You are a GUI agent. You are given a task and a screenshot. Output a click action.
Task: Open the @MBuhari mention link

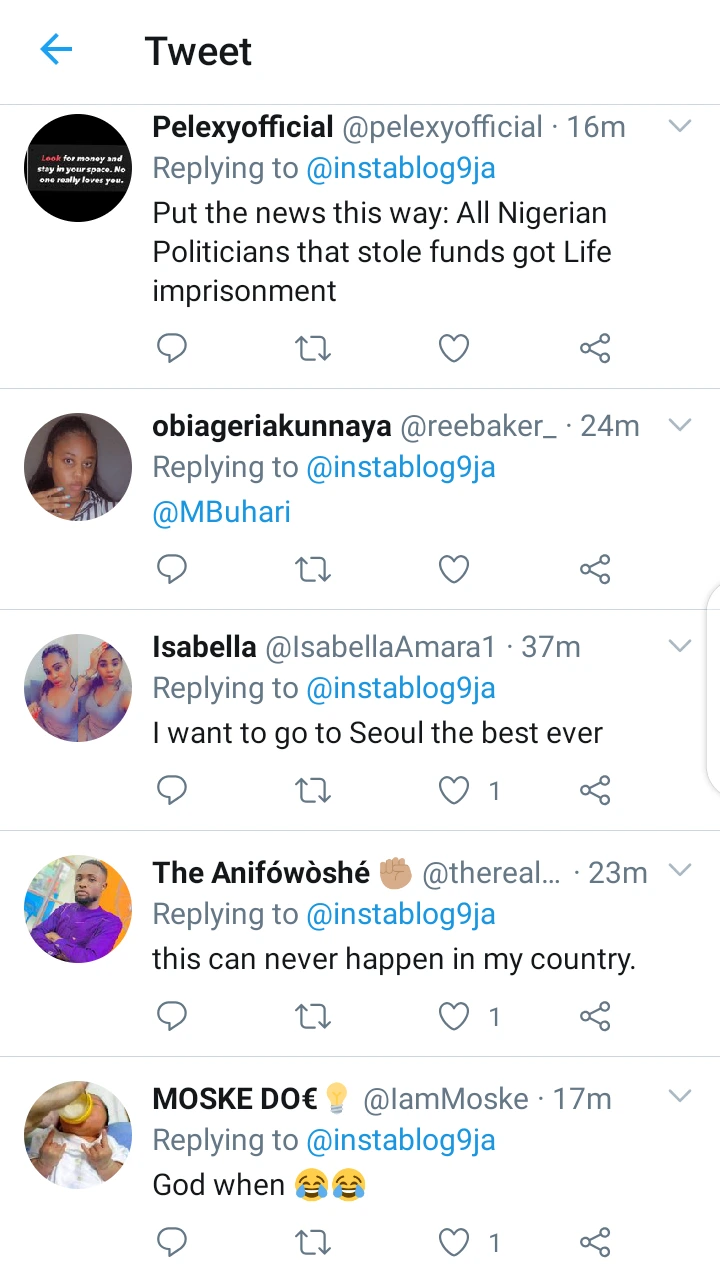(x=221, y=512)
